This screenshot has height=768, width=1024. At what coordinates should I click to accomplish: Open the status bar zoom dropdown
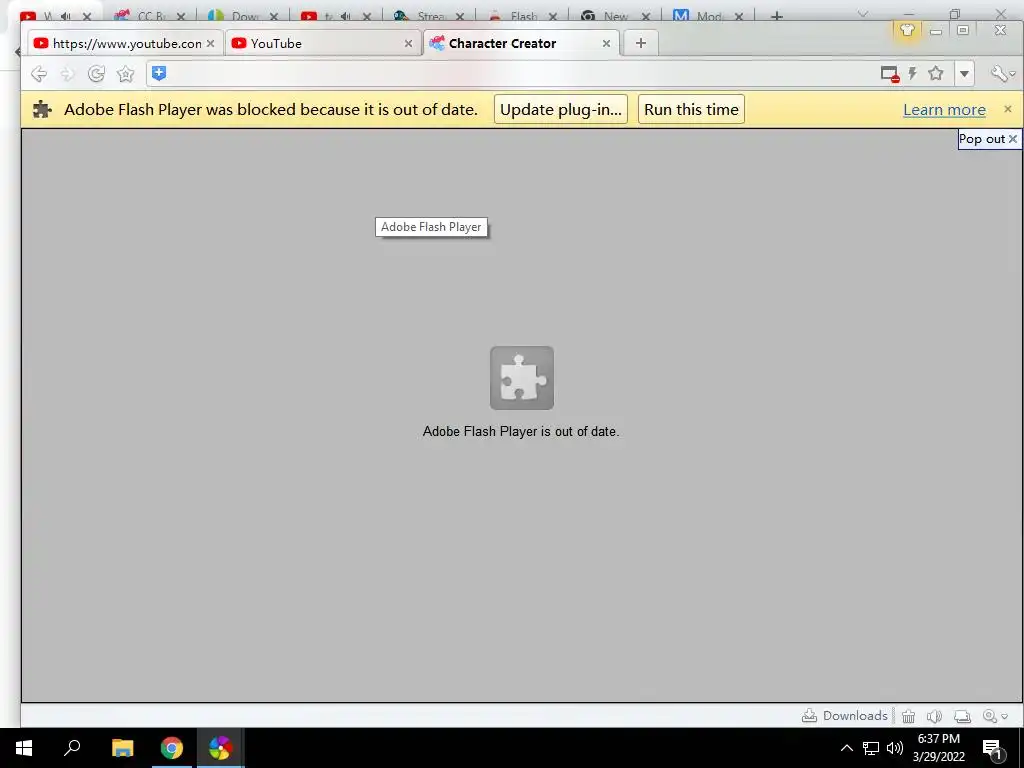click(x=995, y=716)
